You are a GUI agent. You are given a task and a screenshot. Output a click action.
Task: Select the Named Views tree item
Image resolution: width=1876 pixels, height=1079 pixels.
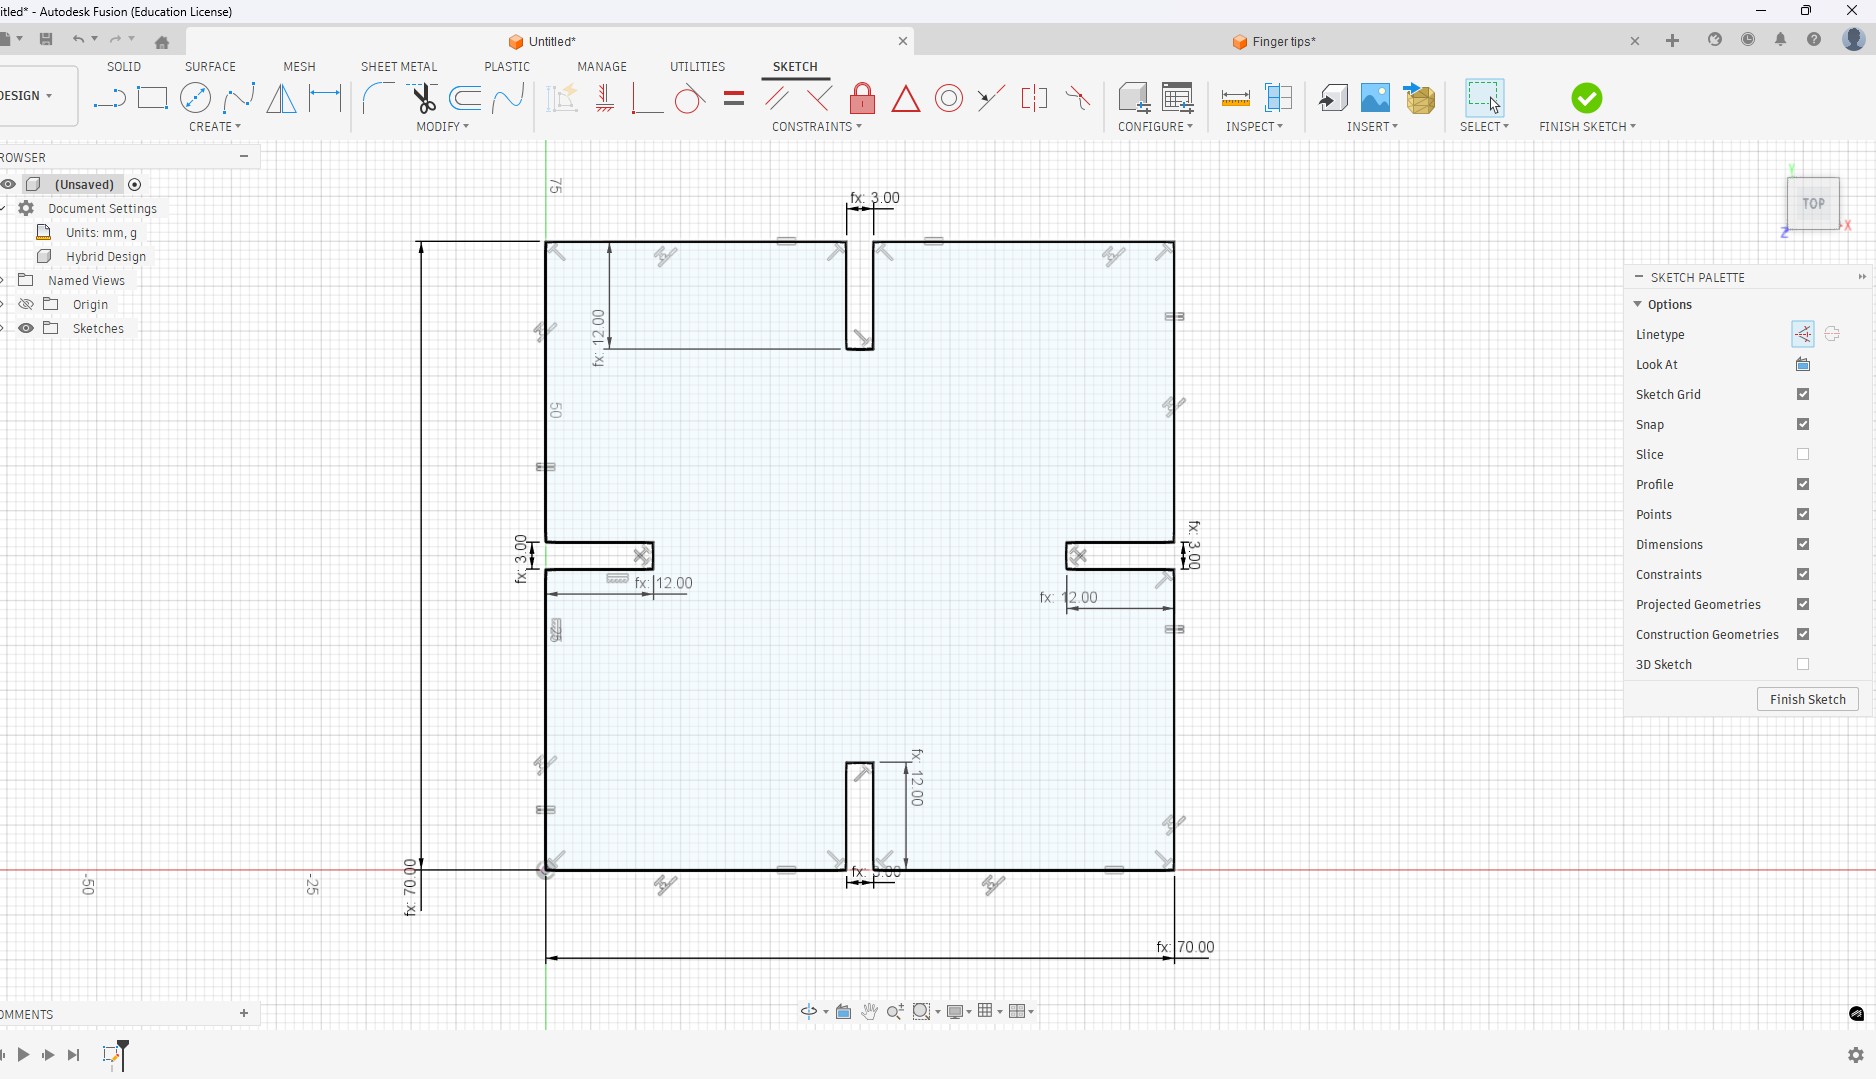86,280
